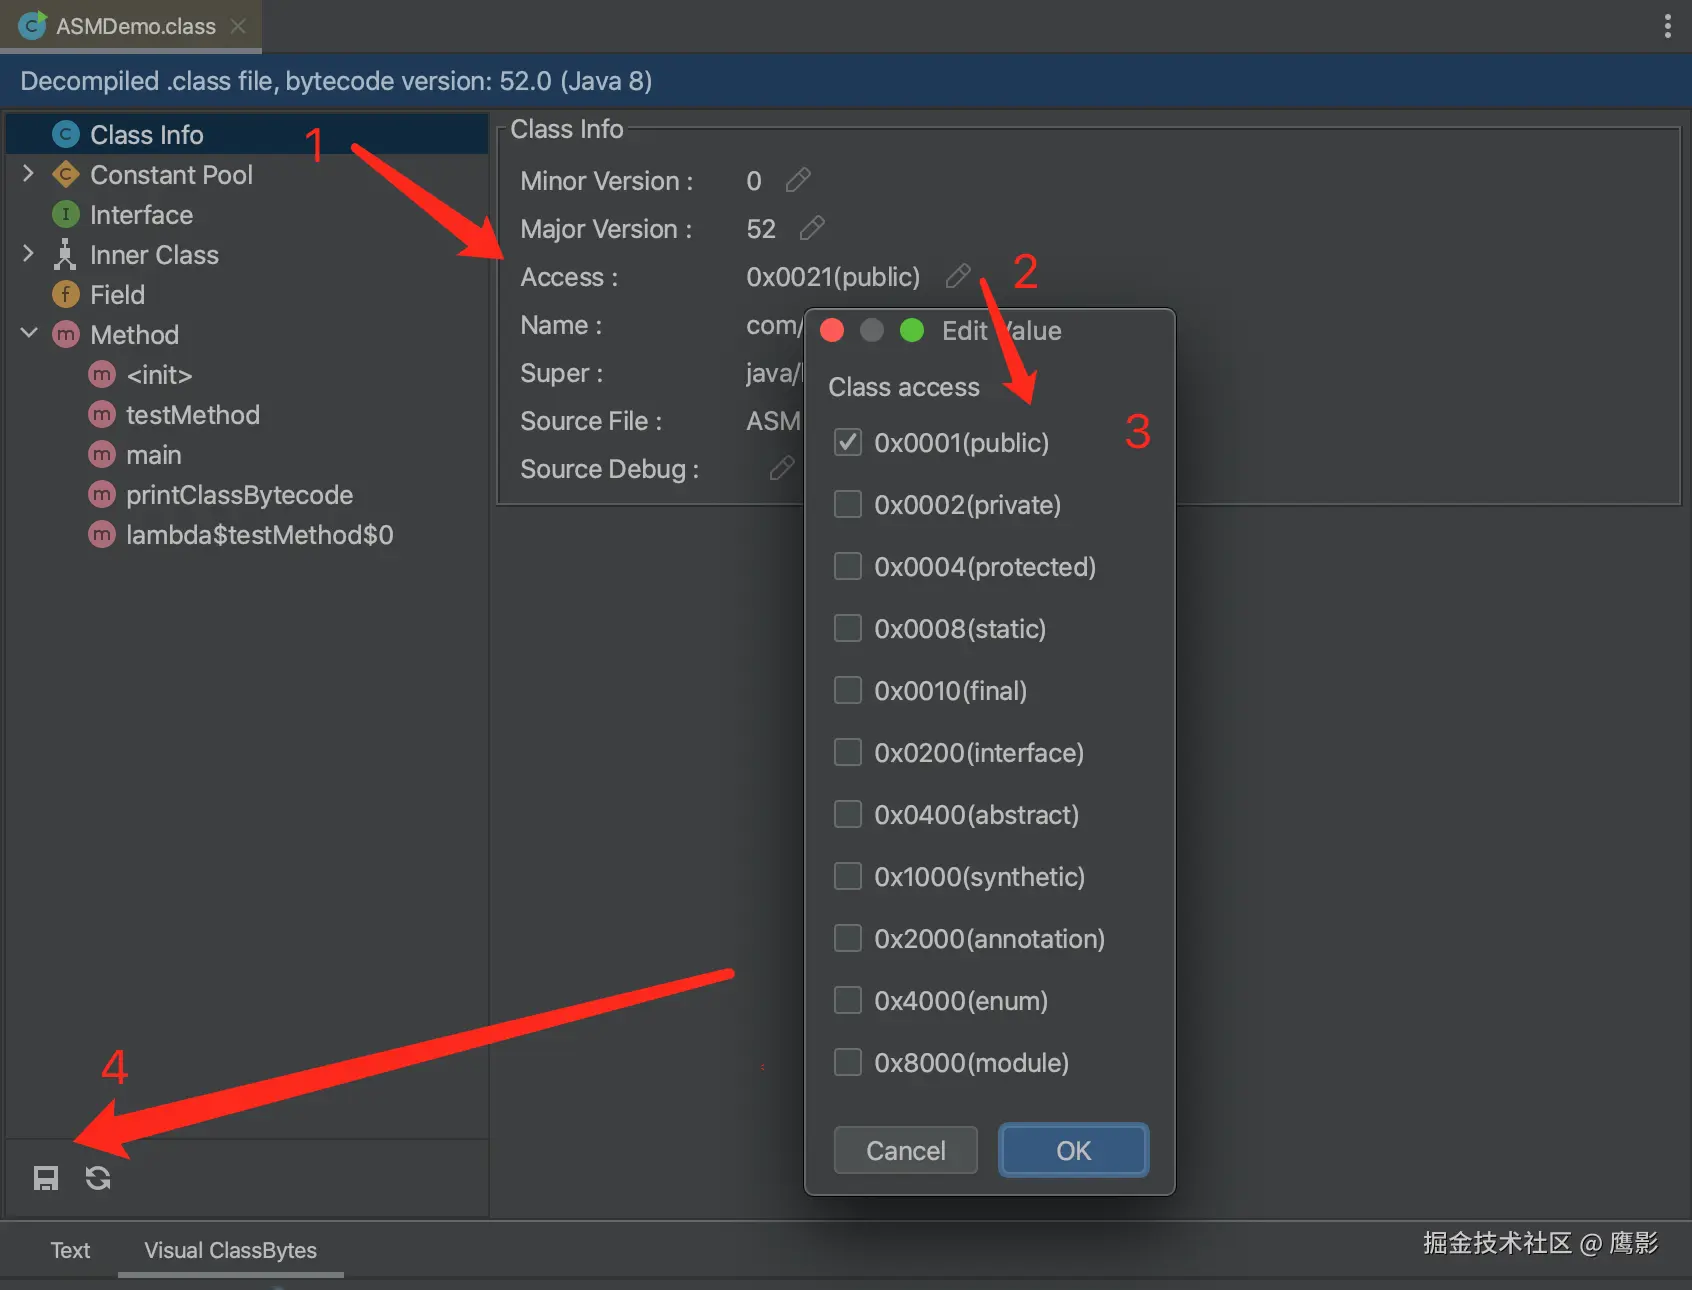The image size is (1692, 1290).
Task: Select the ASMDemo.class editor tab
Action: (131, 26)
